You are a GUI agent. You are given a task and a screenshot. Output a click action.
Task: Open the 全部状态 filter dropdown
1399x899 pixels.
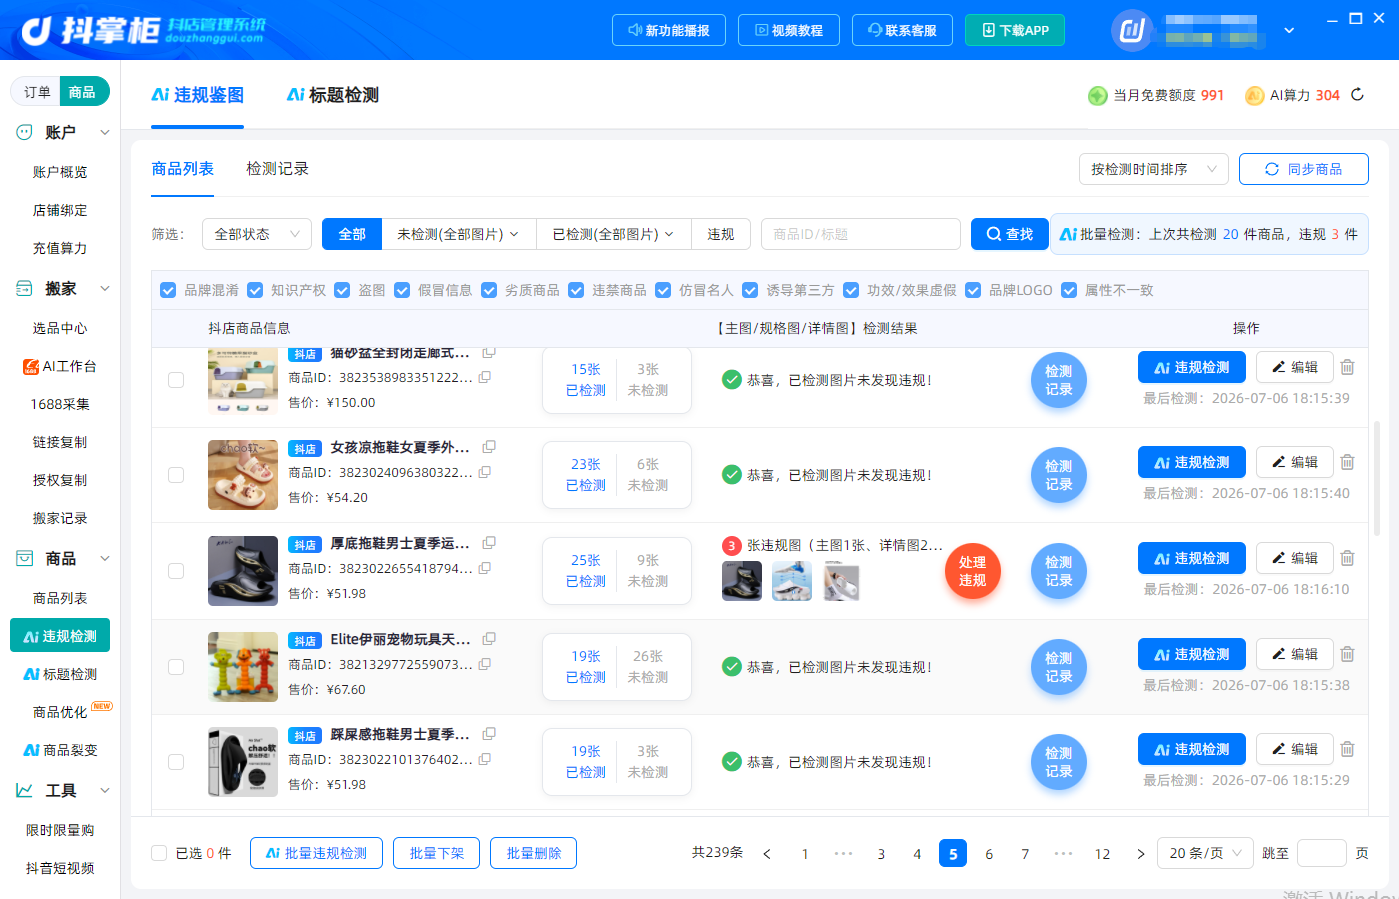pyautogui.click(x=257, y=234)
